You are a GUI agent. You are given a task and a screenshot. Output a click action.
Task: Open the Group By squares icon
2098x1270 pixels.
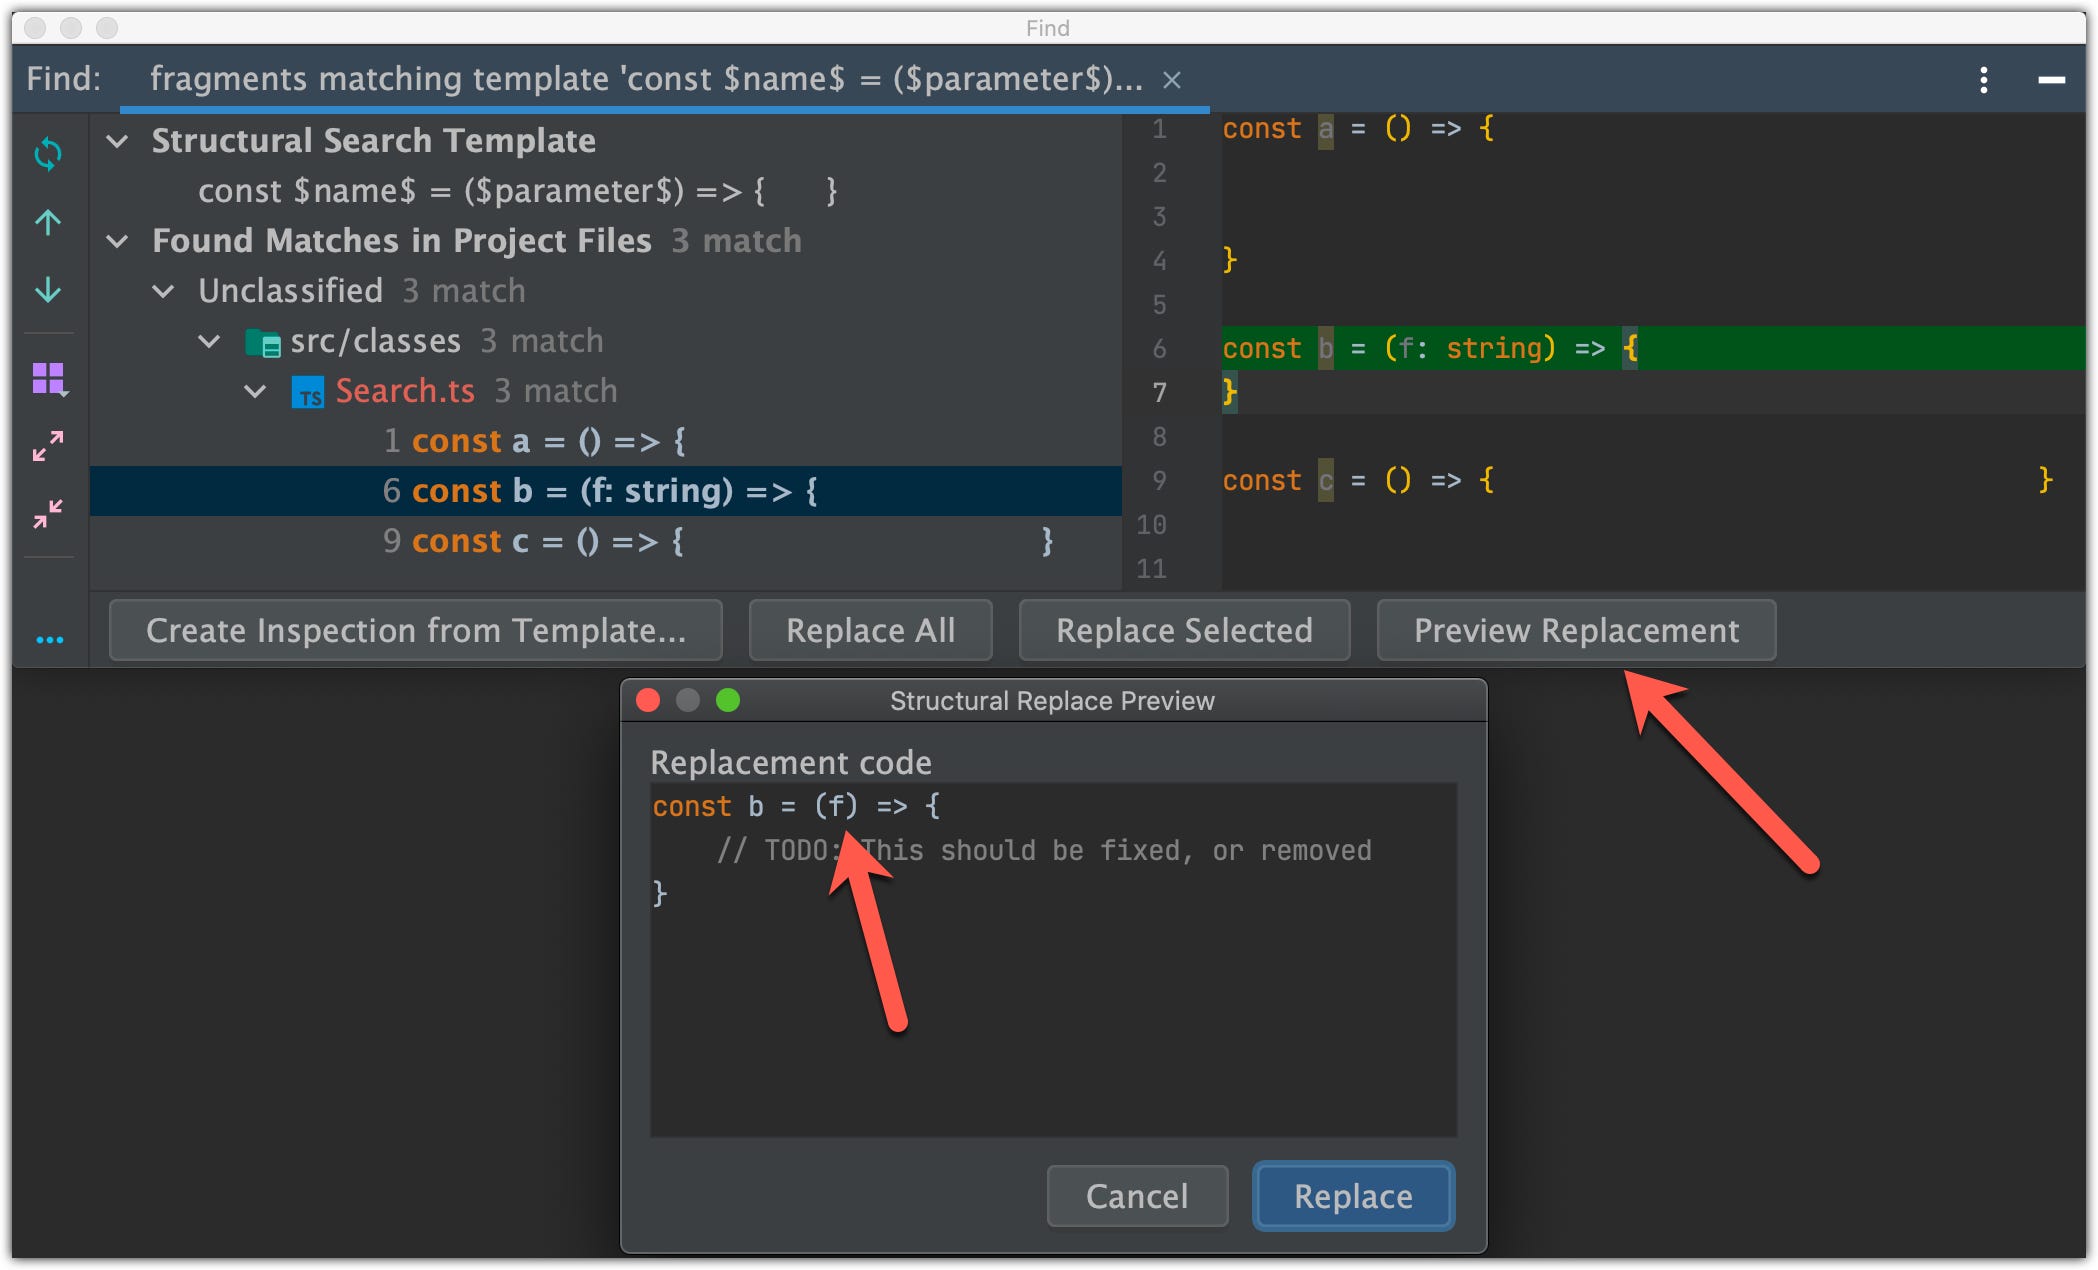point(48,379)
